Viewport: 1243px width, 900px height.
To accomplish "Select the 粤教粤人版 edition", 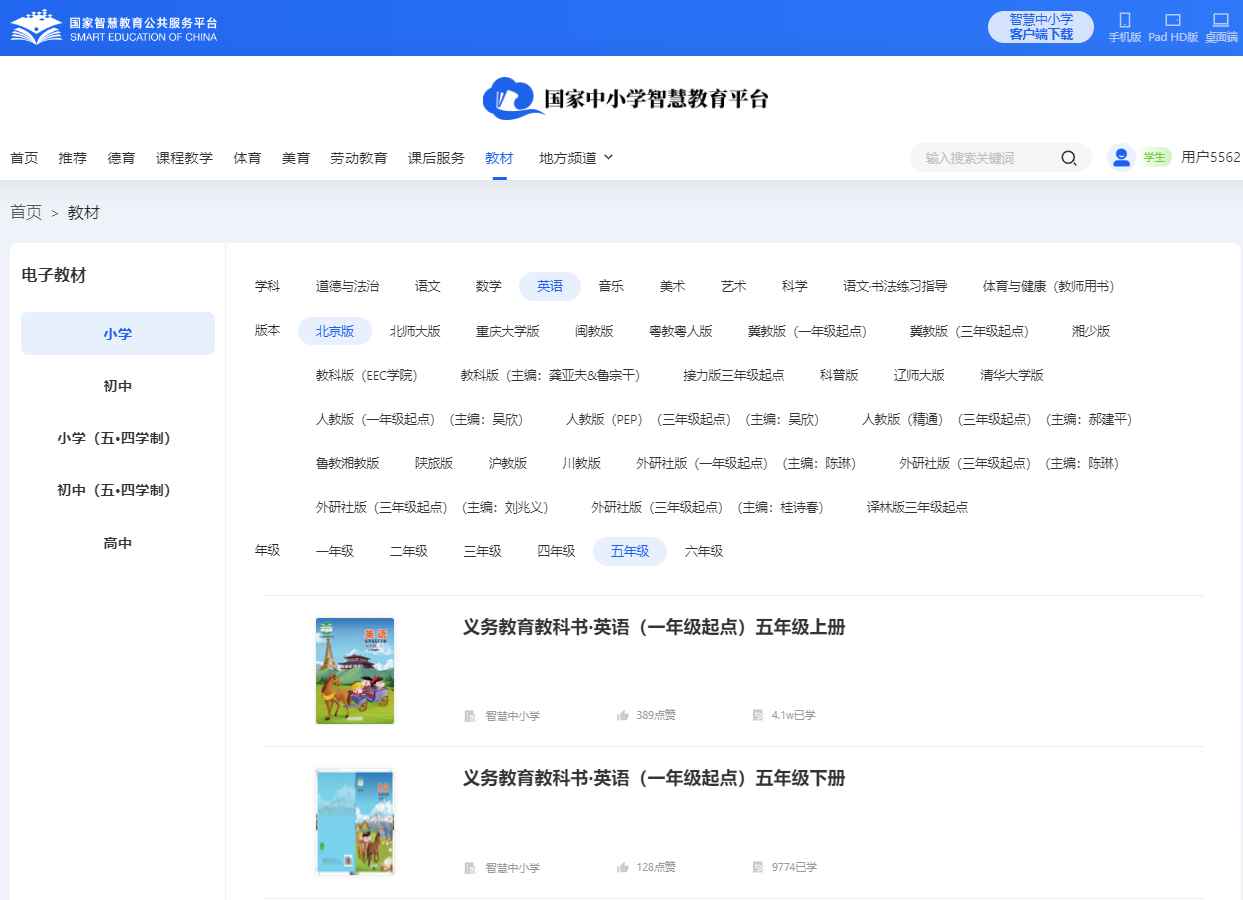I will pyautogui.click(x=681, y=331).
